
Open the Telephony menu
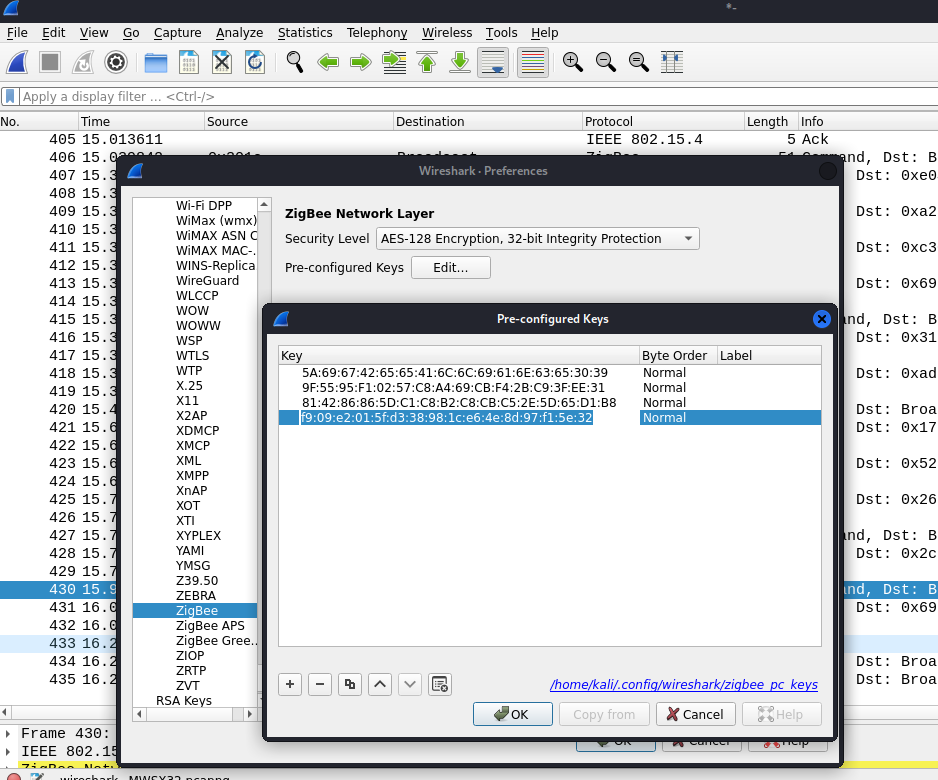pyautogui.click(x=377, y=33)
